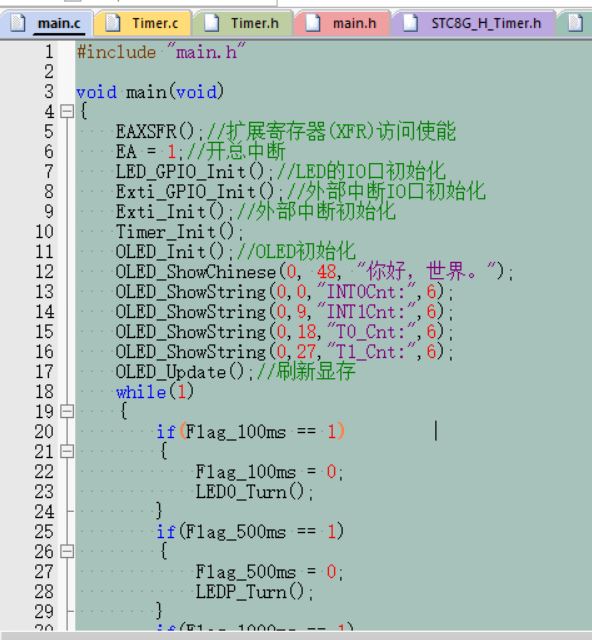
Task: Click the LEDP_Turn() call
Action: point(254,592)
